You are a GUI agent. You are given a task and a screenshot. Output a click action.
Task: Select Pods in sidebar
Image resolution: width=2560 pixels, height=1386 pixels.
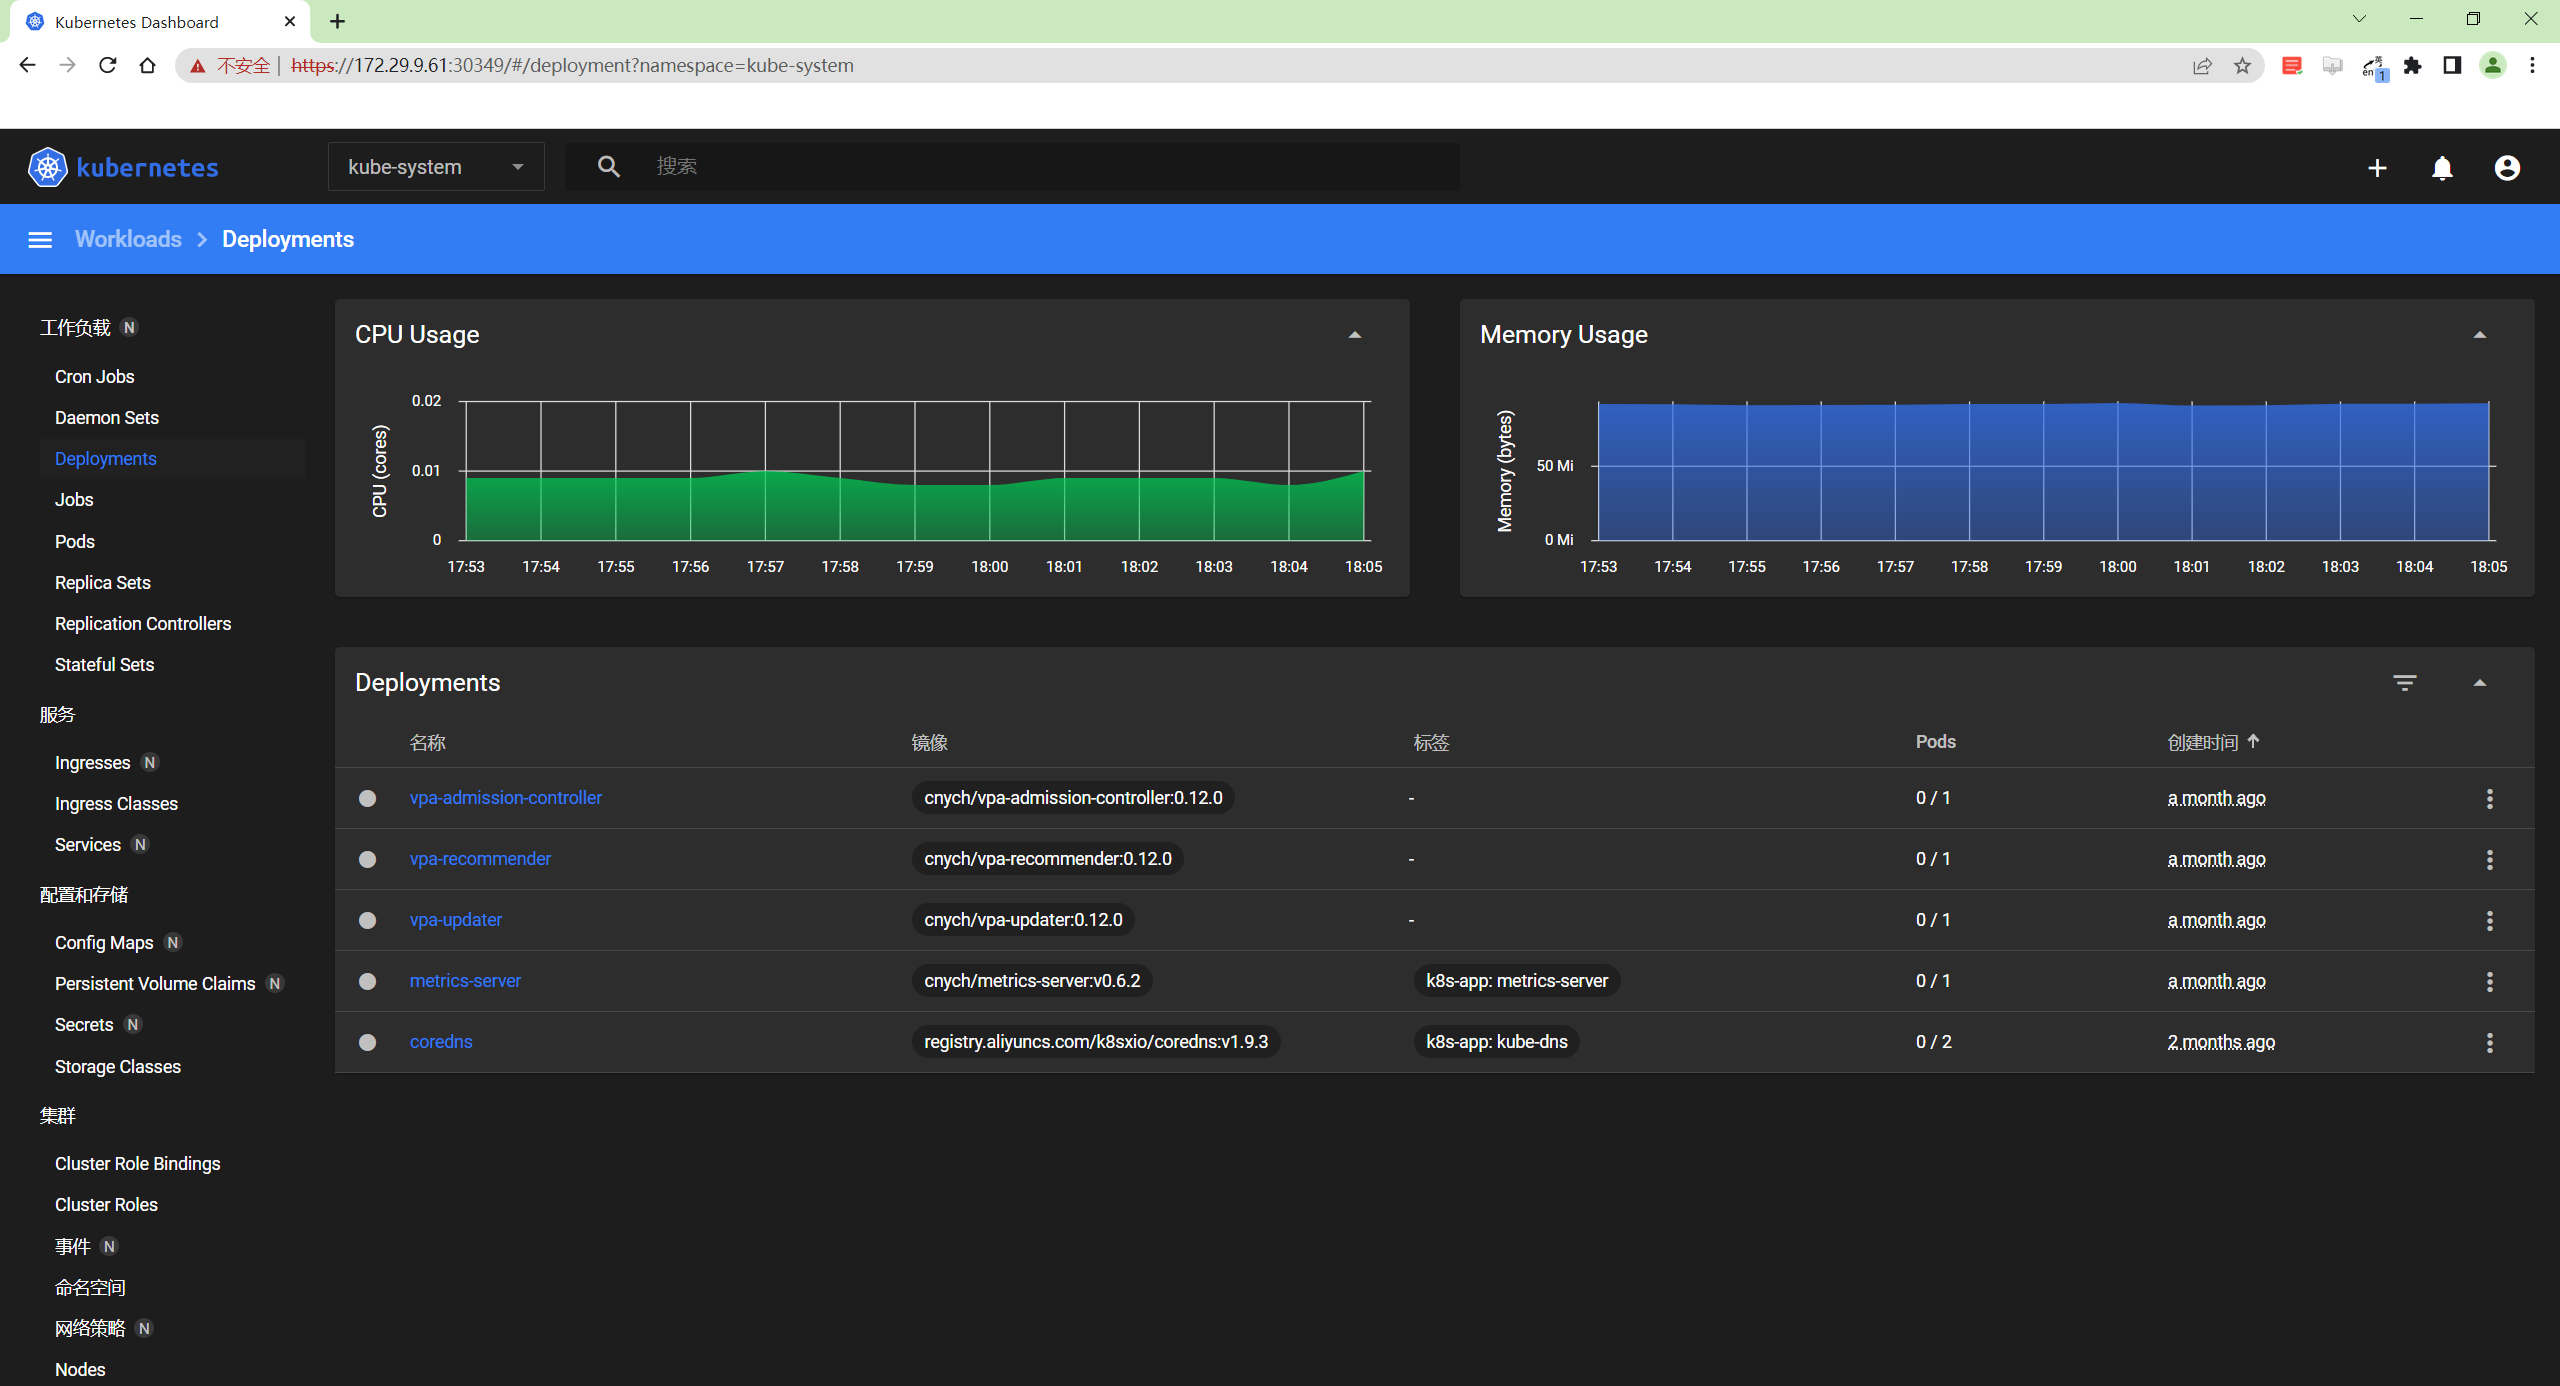pyautogui.click(x=75, y=542)
